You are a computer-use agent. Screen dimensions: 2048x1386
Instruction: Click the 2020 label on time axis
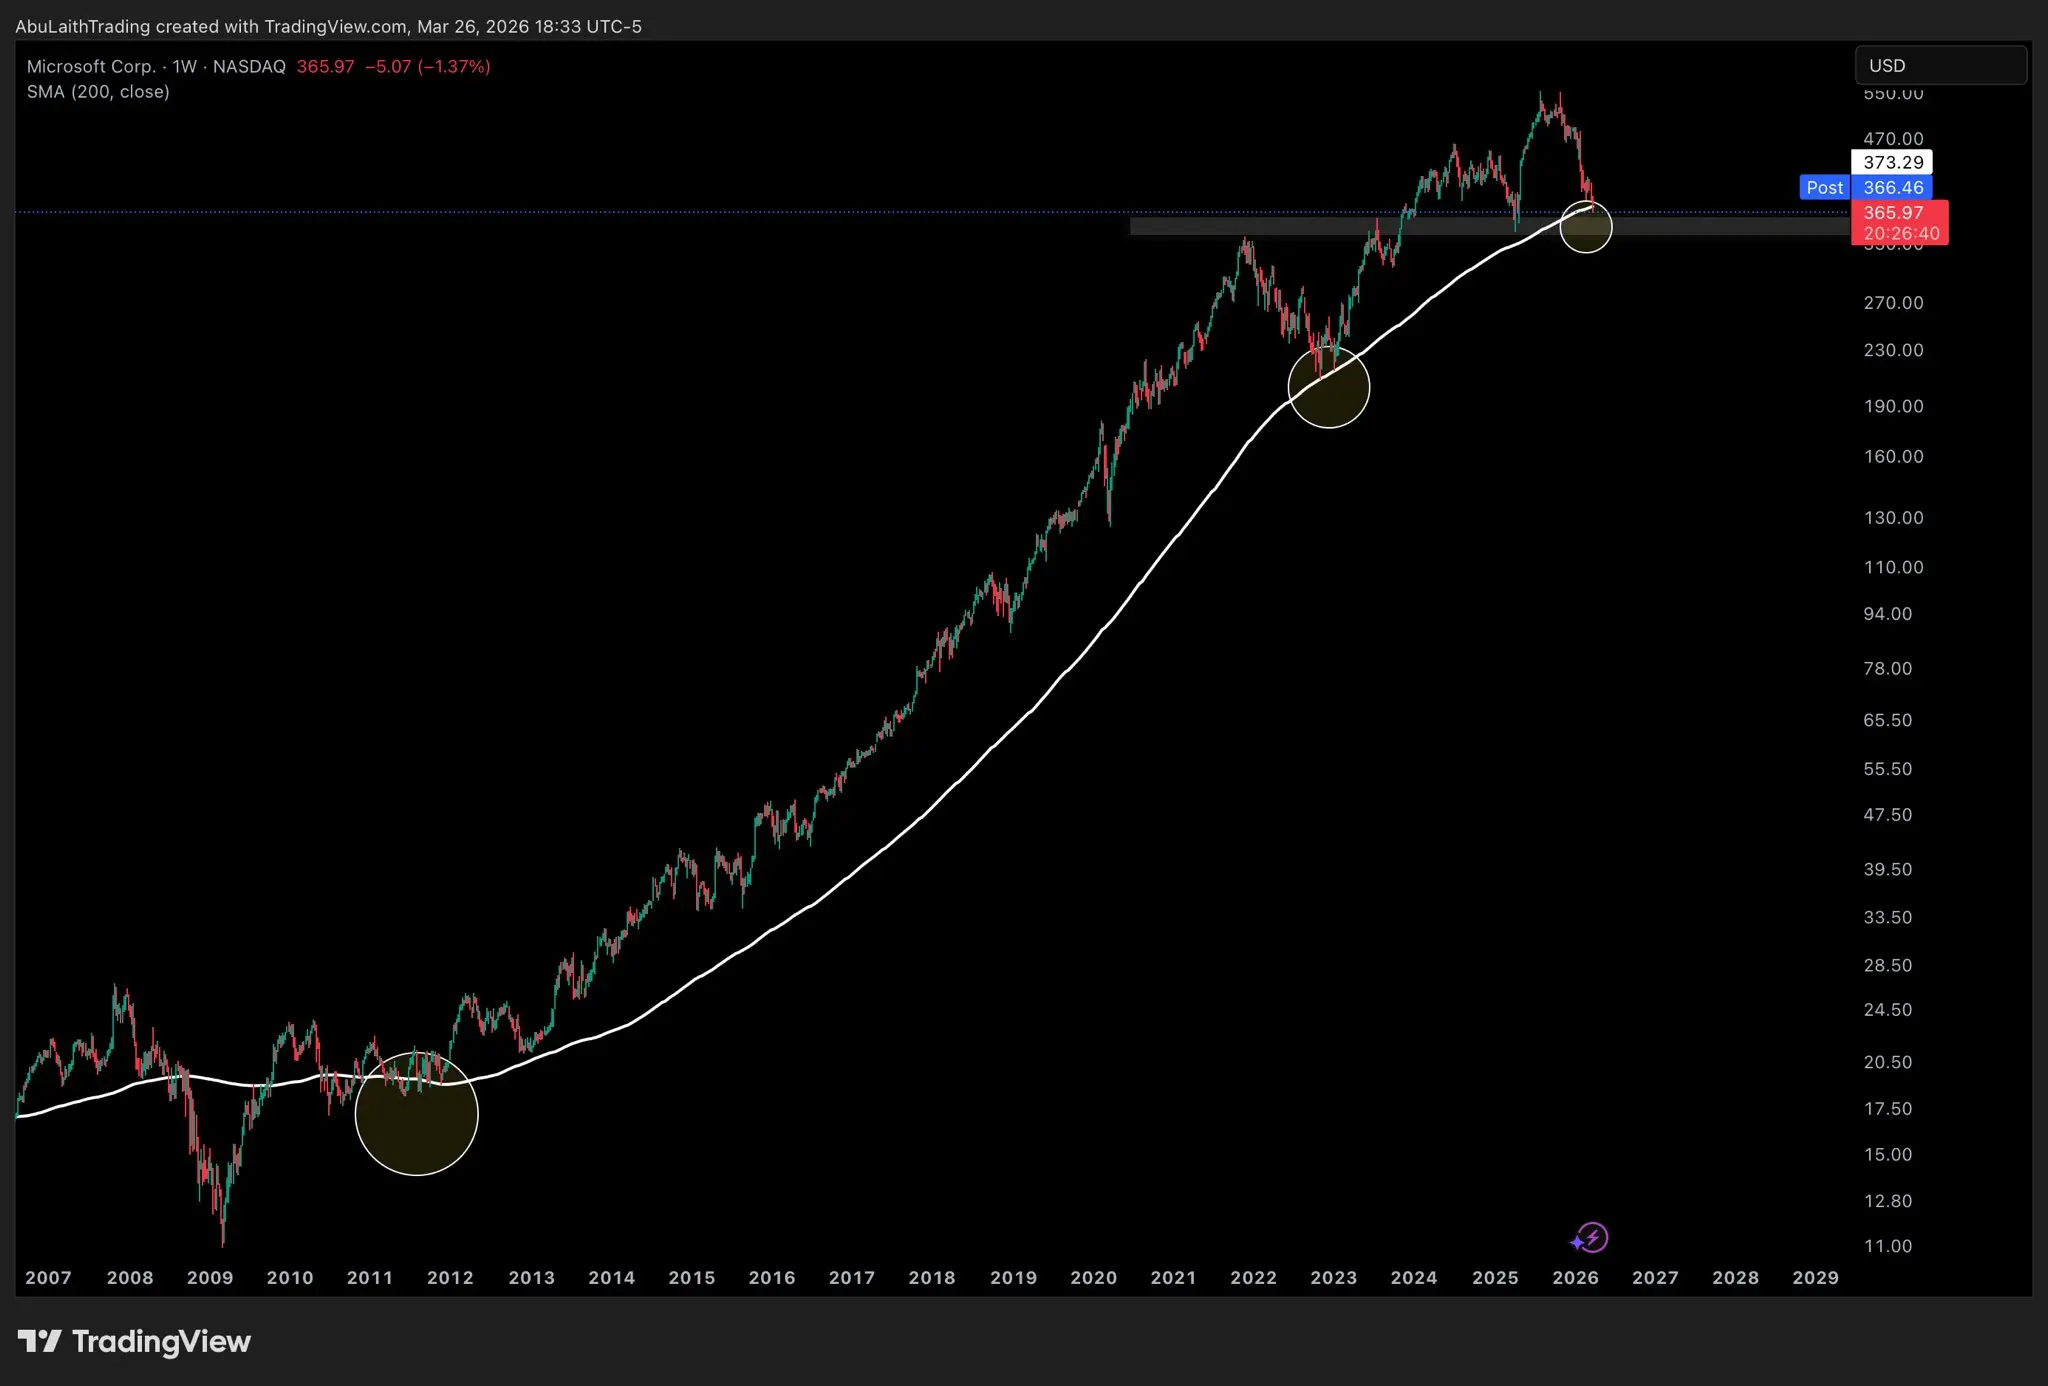pos(1093,1277)
